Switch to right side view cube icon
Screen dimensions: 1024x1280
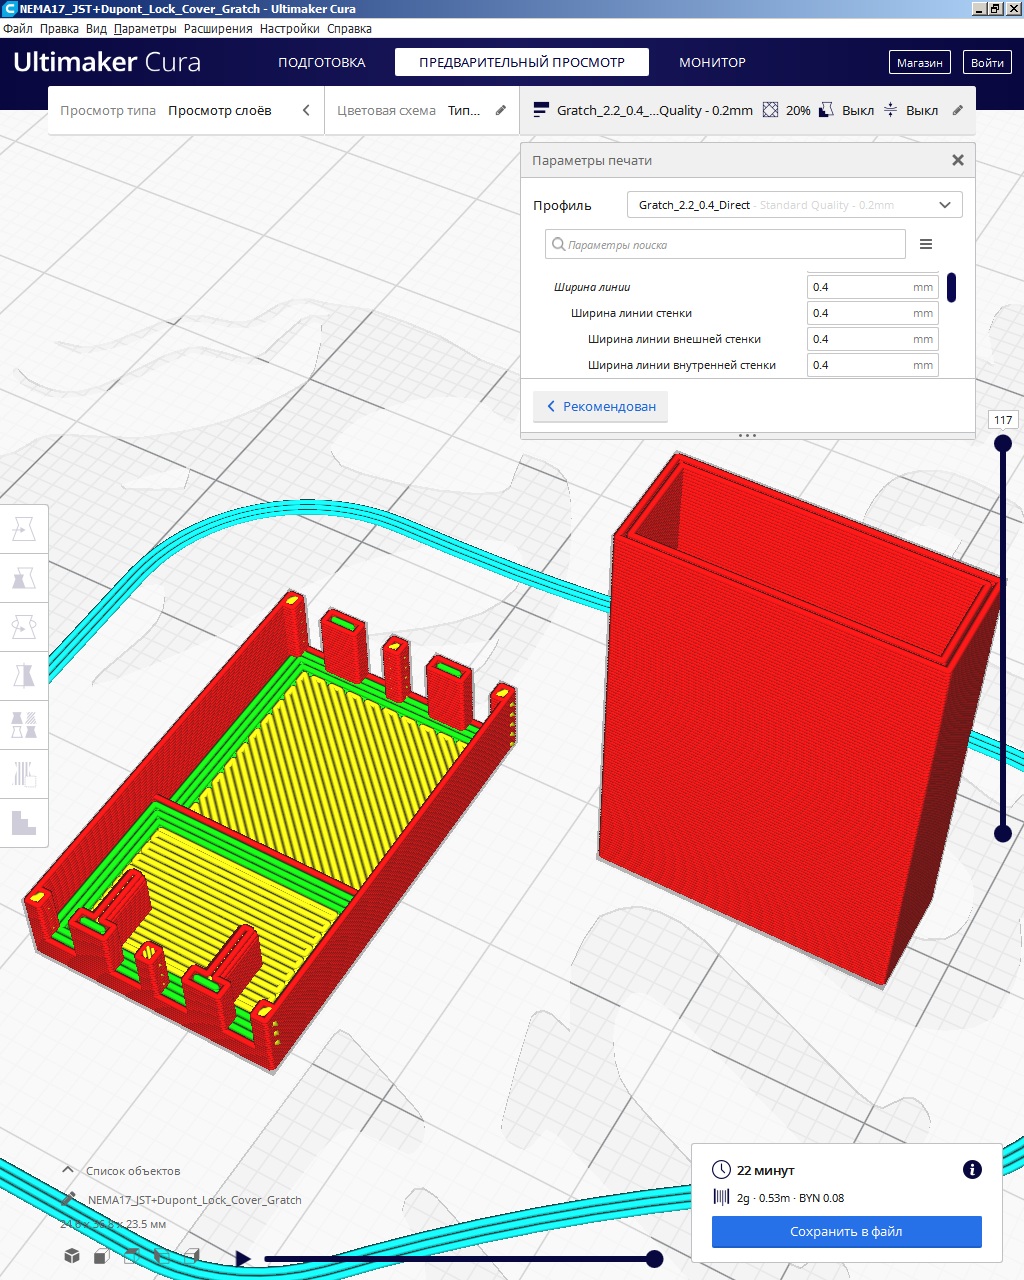(192, 1256)
